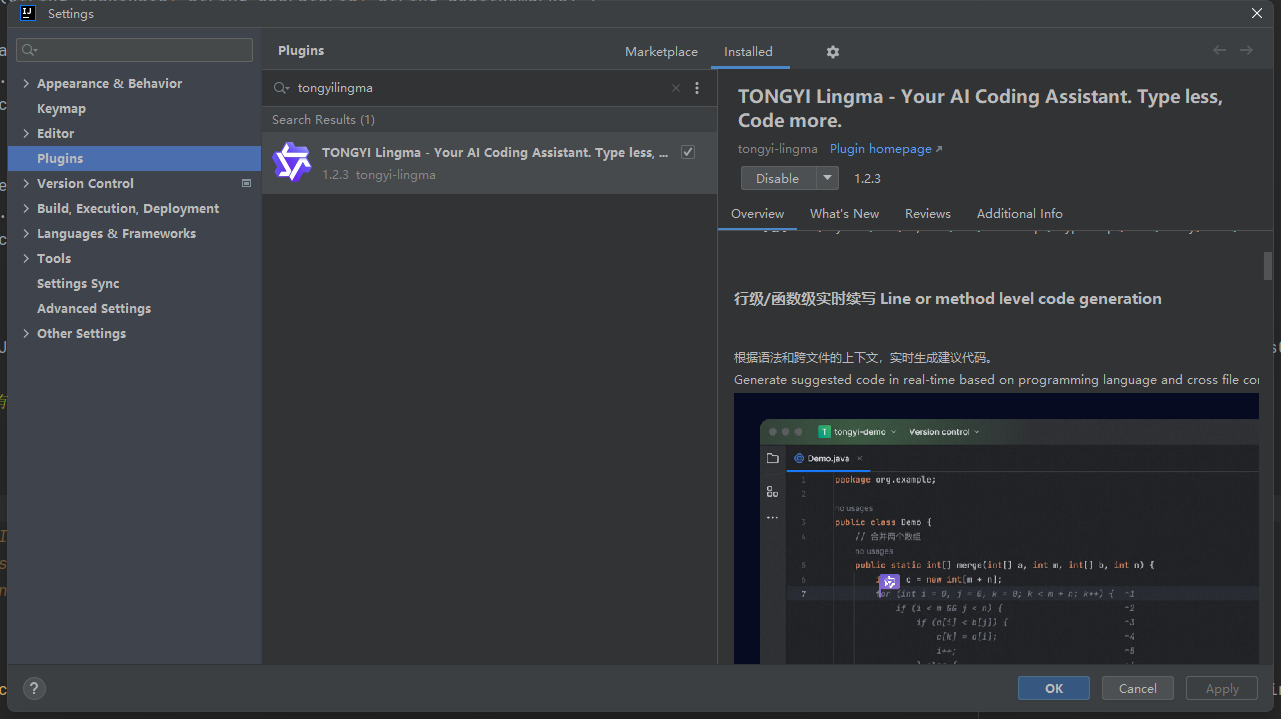Image resolution: width=1281 pixels, height=719 pixels.
Task: Click the settings search input field
Action: pyautogui.click(x=135, y=50)
